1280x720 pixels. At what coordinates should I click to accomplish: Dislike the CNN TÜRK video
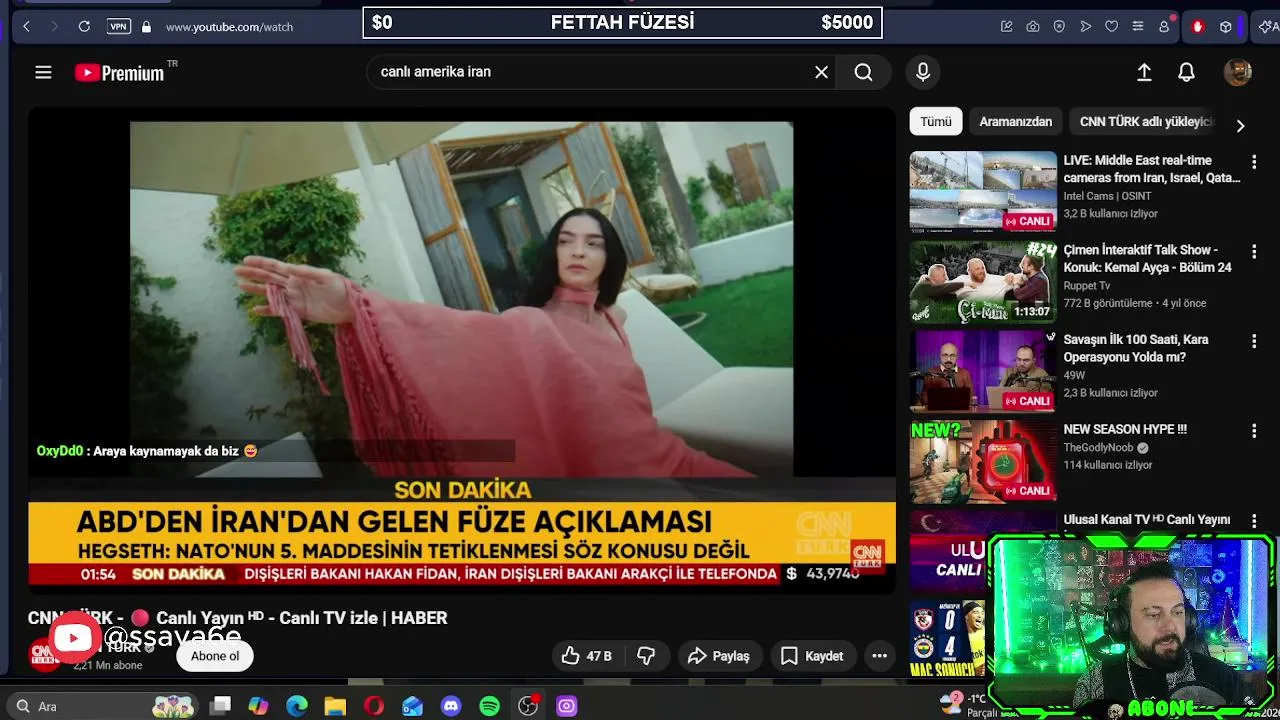646,656
